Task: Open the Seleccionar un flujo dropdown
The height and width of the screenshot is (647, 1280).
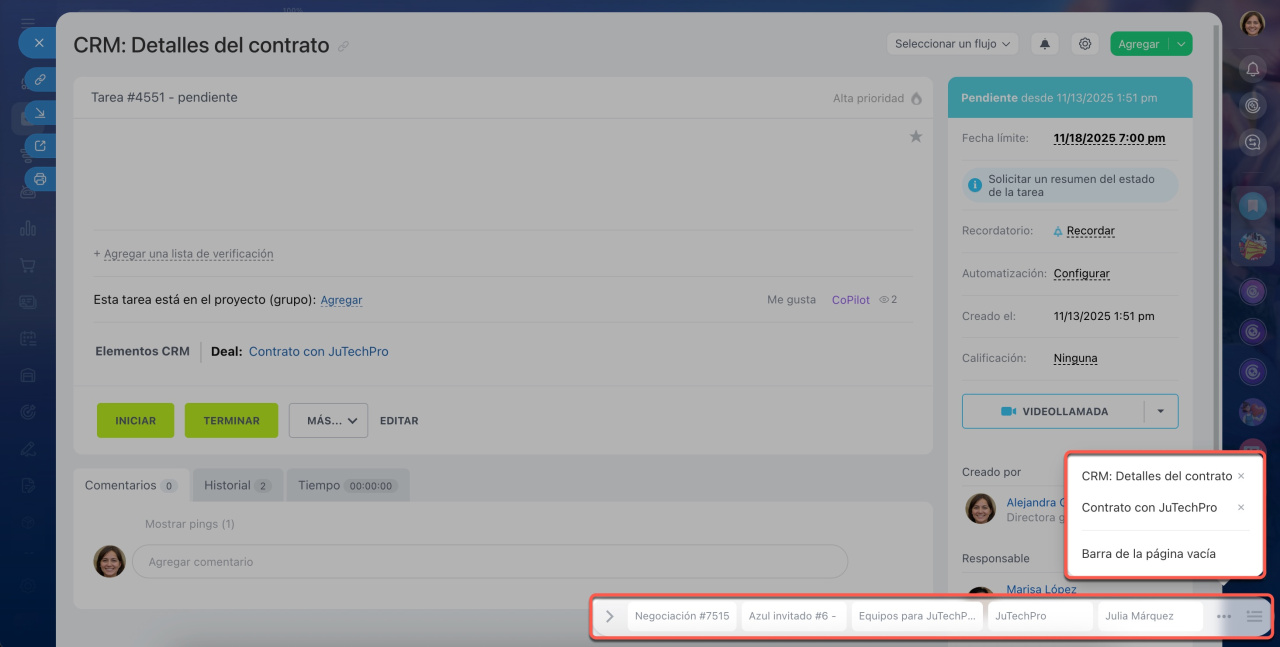Action: point(953,44)
